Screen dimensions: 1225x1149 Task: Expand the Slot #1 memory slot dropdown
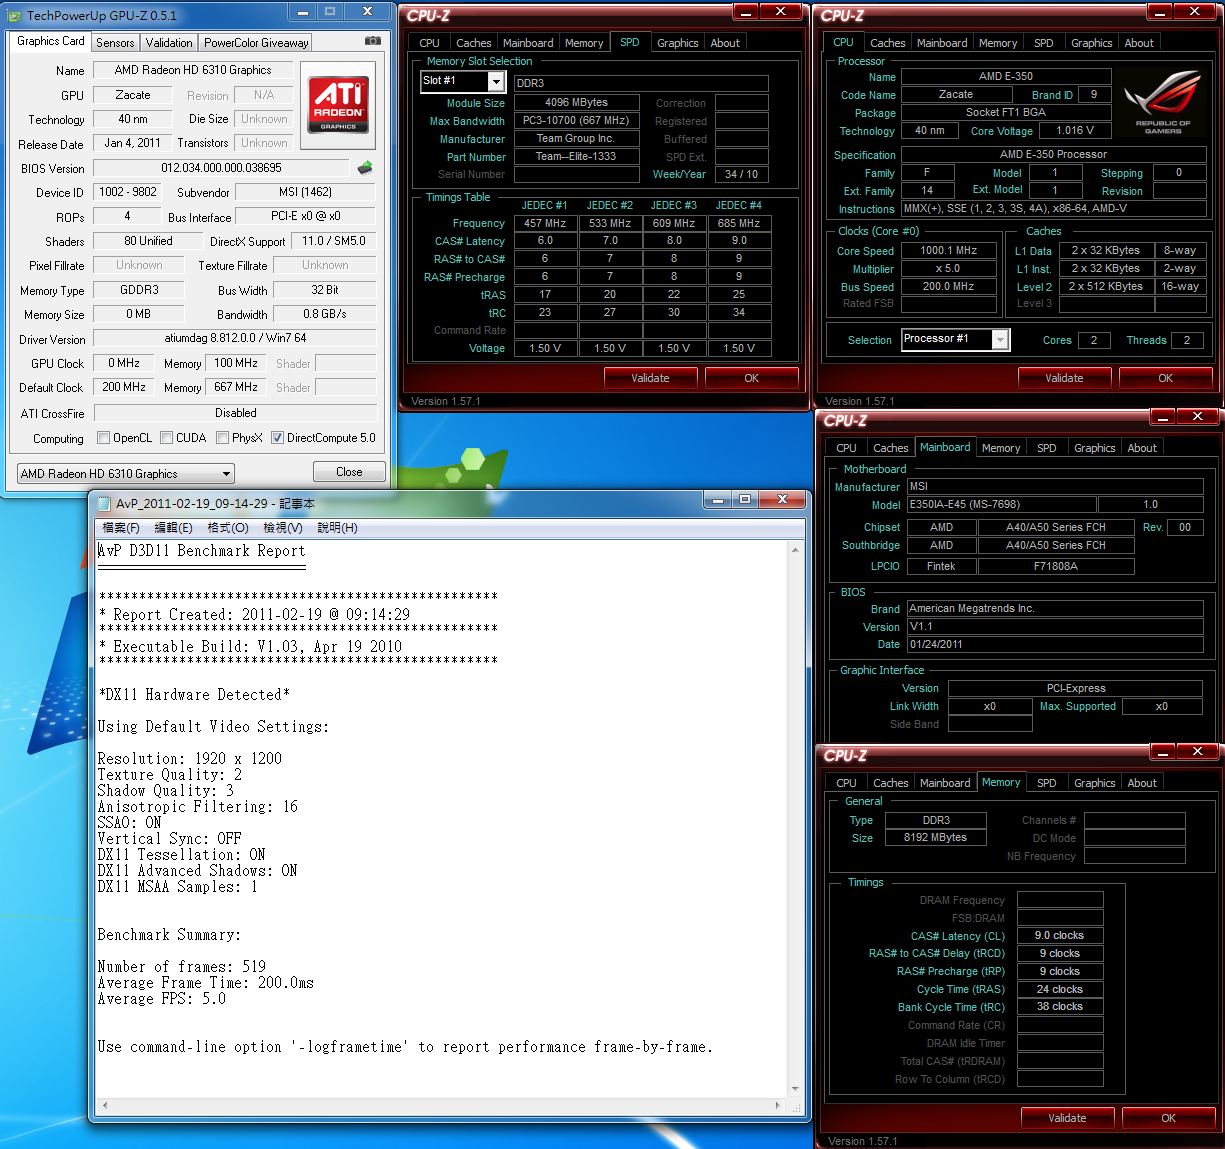[x=462, y=81]
